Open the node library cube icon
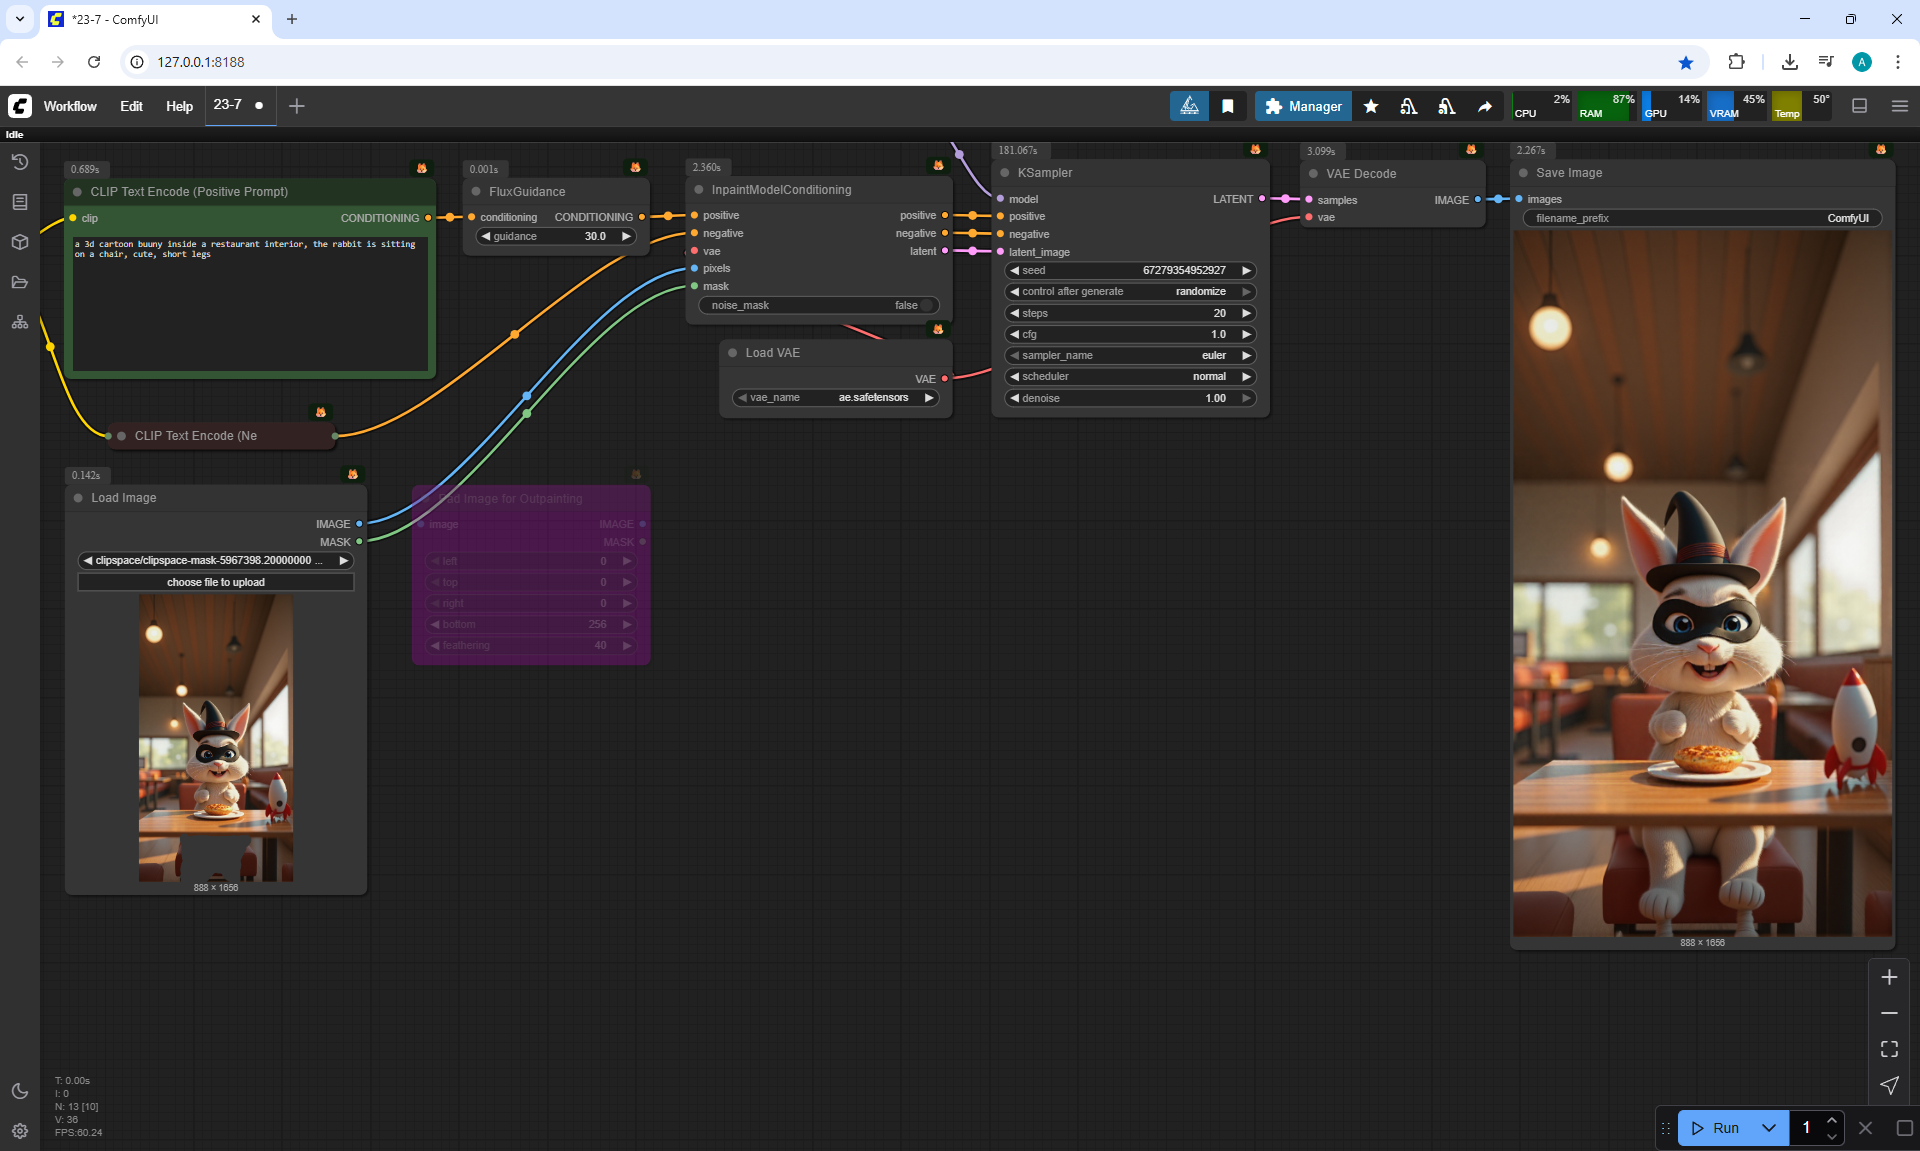This screenshot has height=1151, width=1920. tap(19, 242)
